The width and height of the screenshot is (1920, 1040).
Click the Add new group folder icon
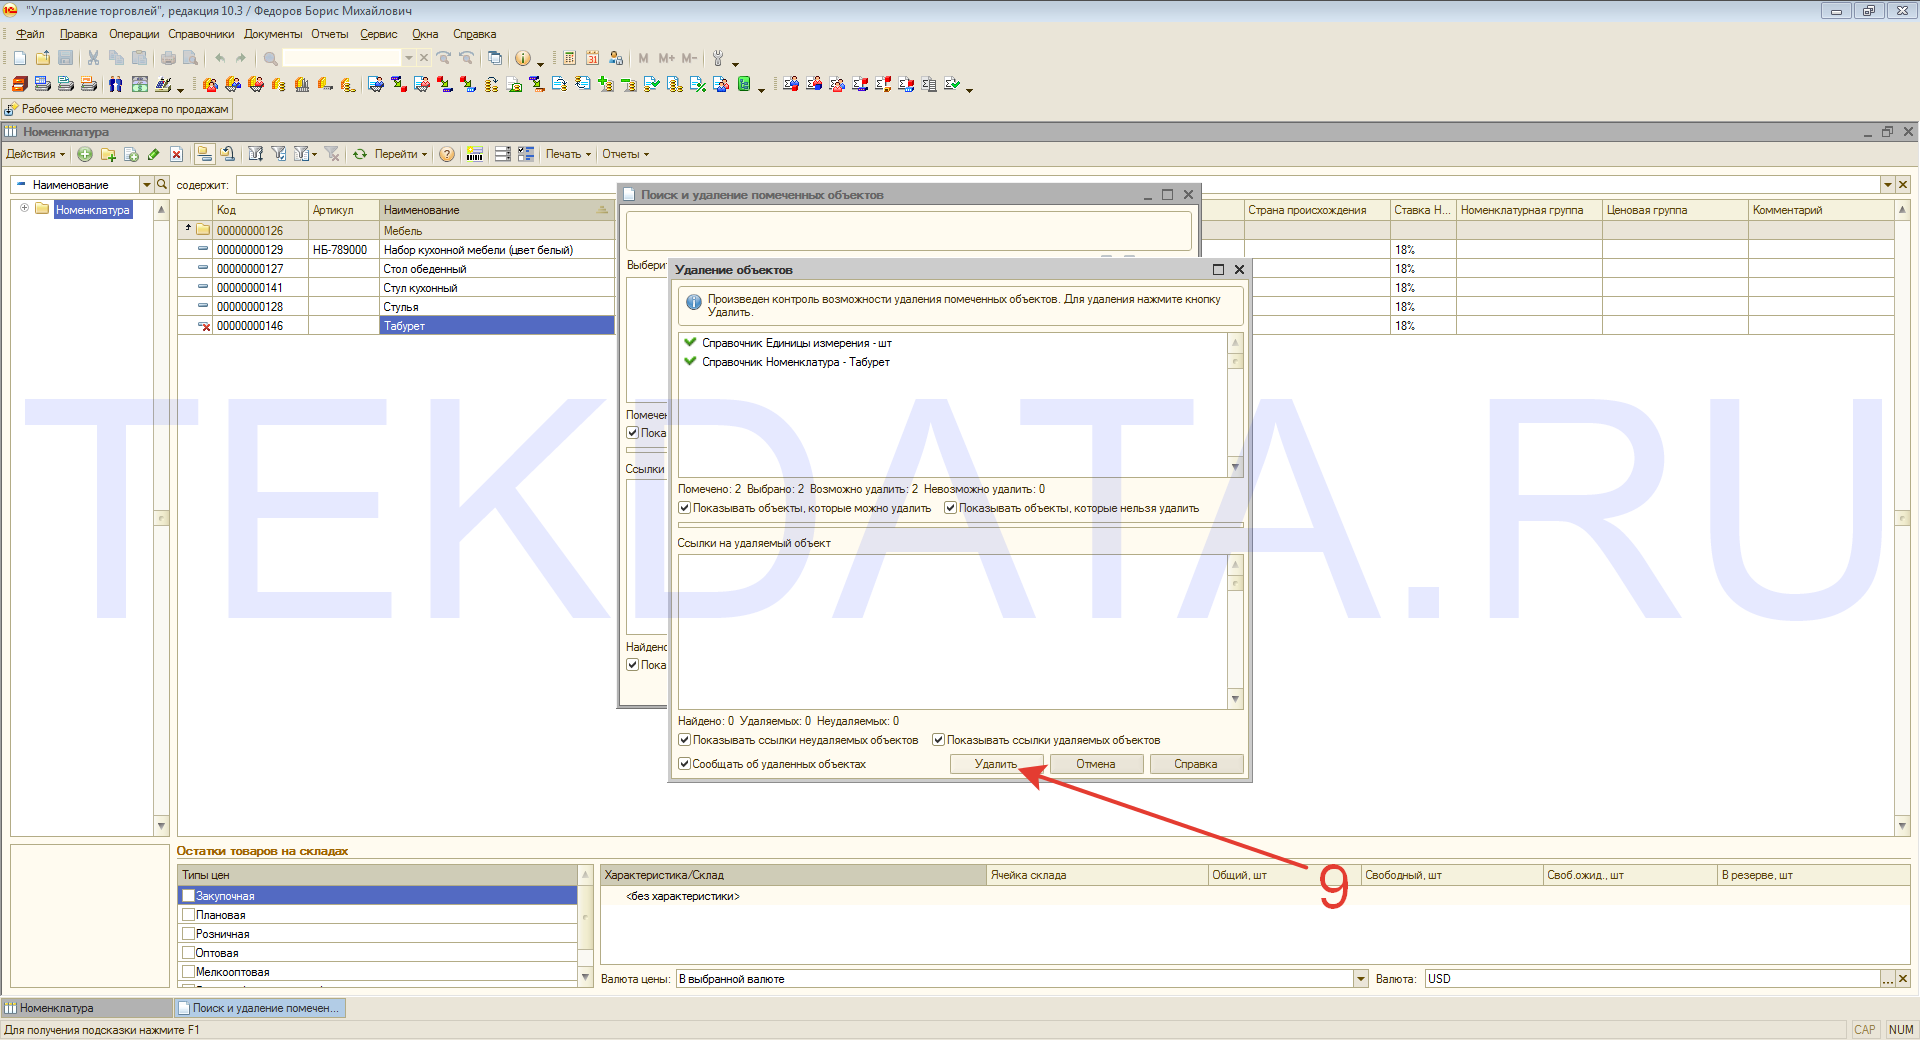pyautogui.click(x=108, y=154)
